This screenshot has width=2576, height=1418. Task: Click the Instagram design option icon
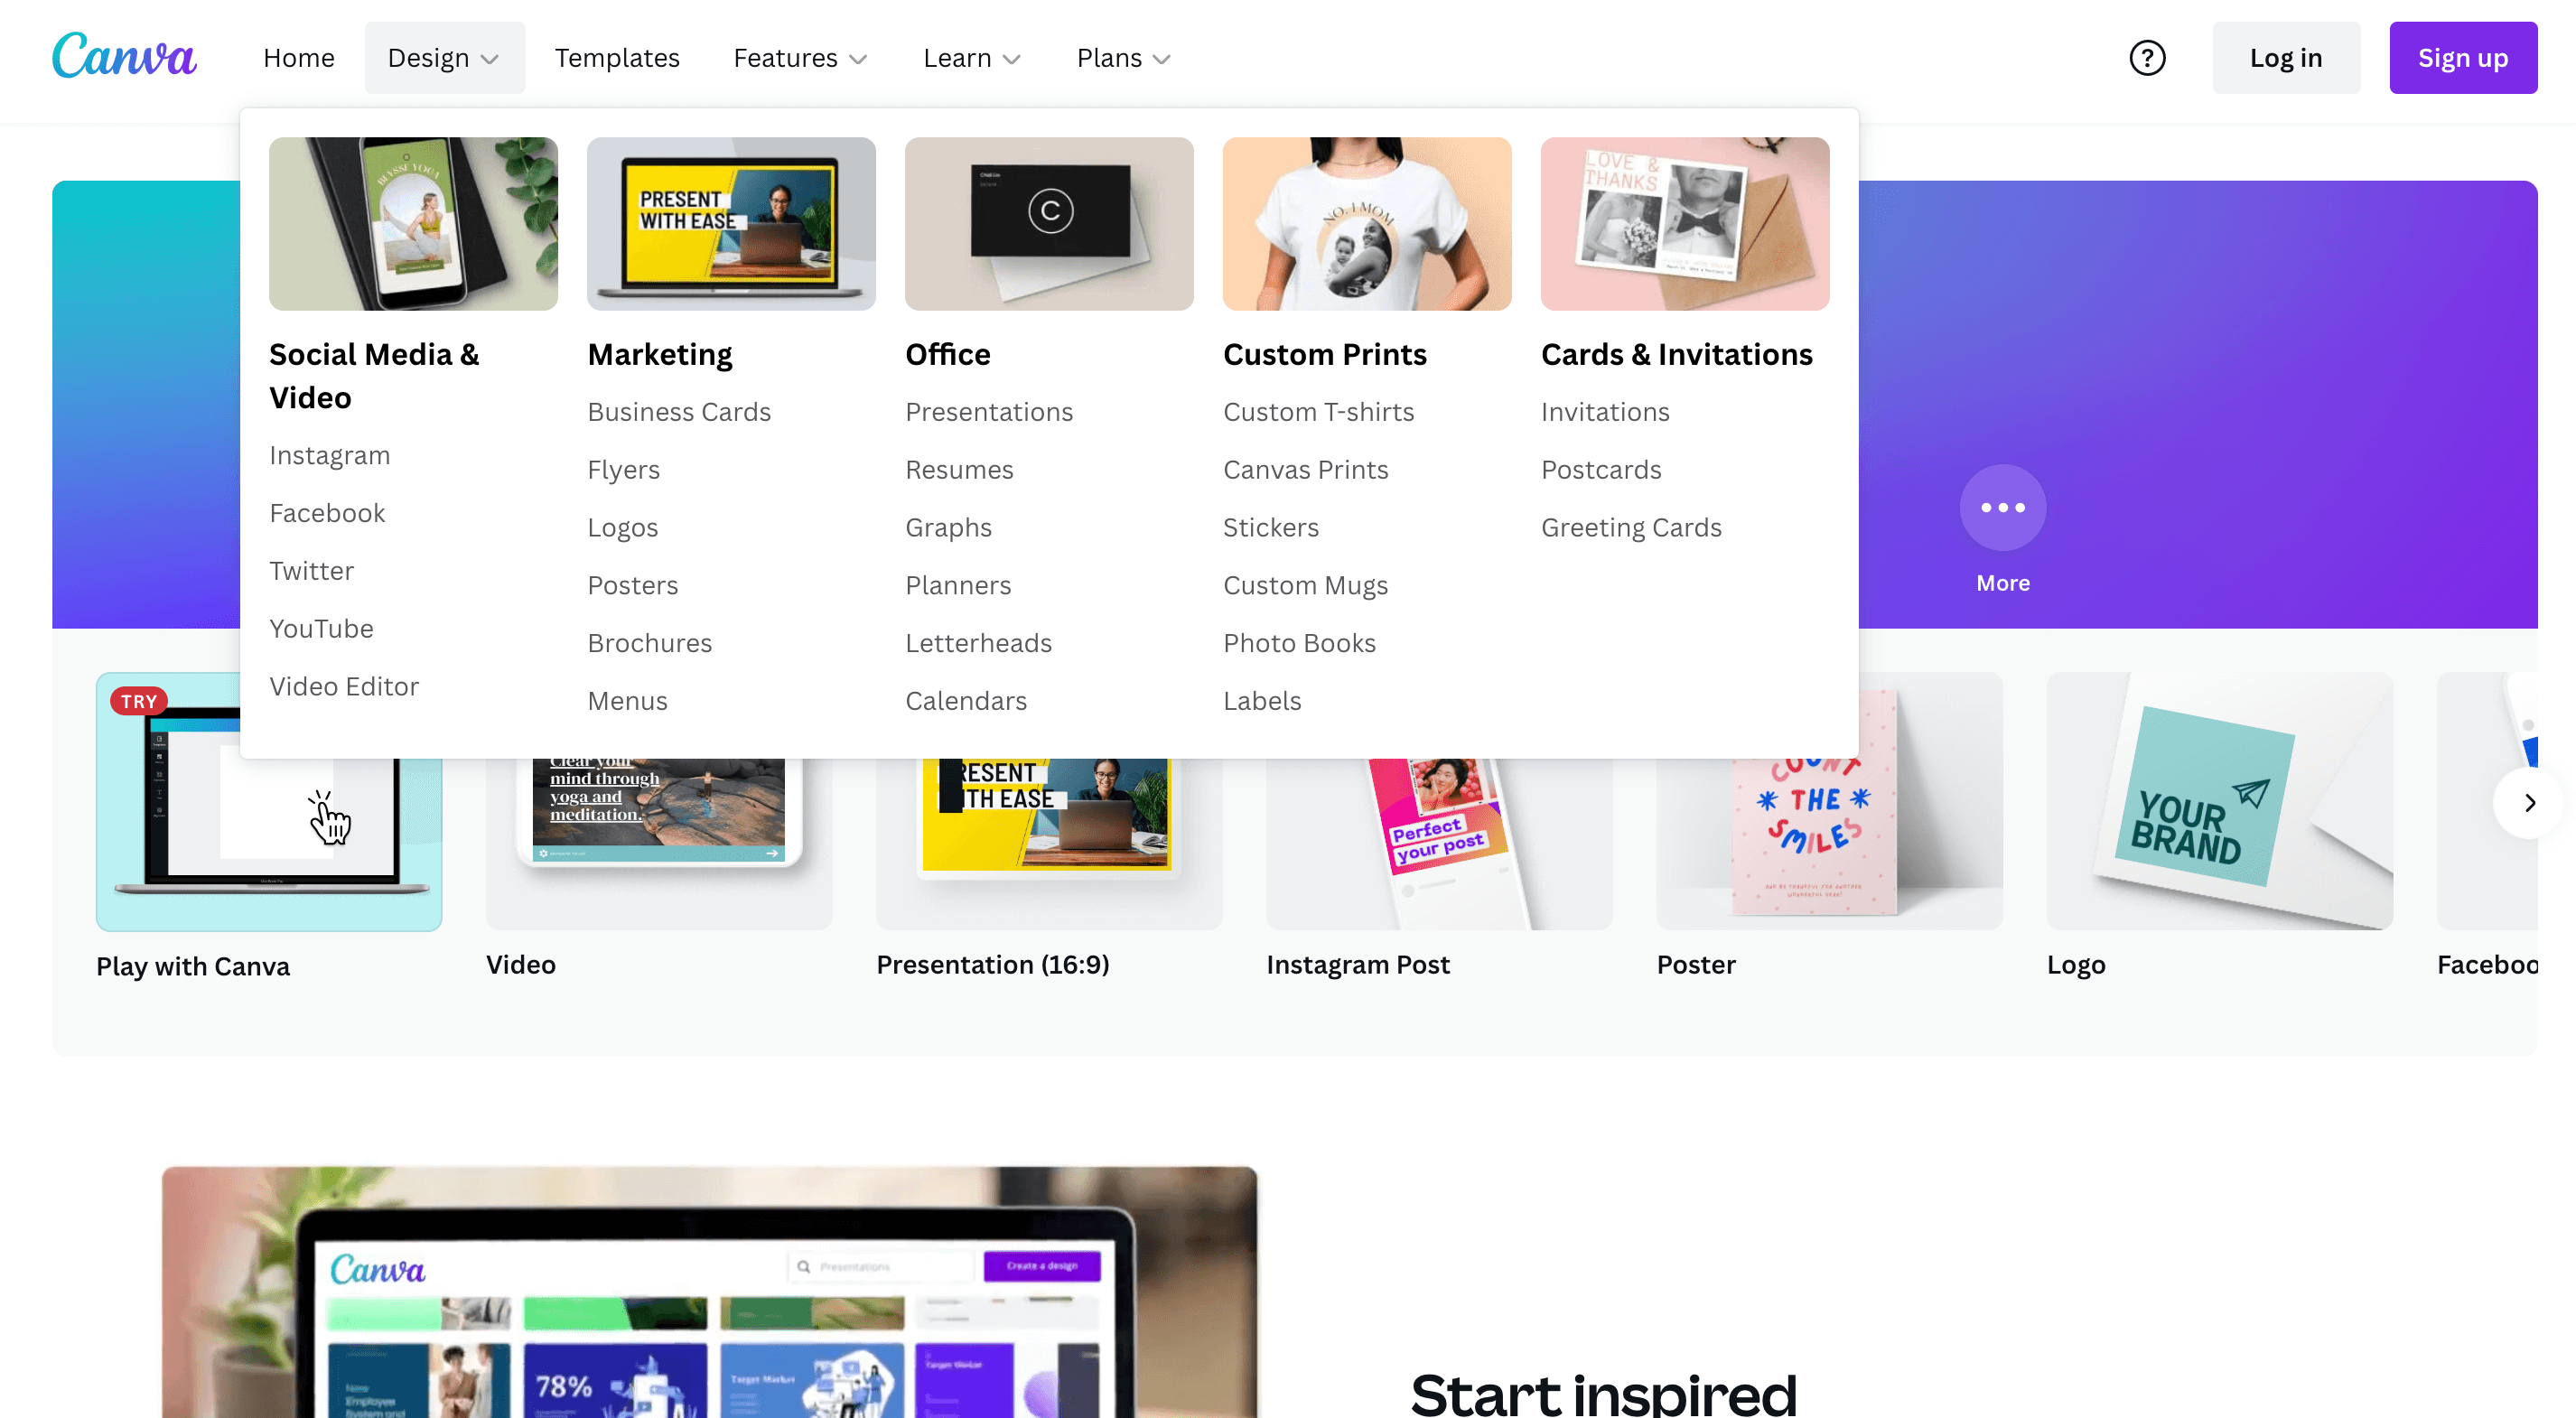[330, 454]
